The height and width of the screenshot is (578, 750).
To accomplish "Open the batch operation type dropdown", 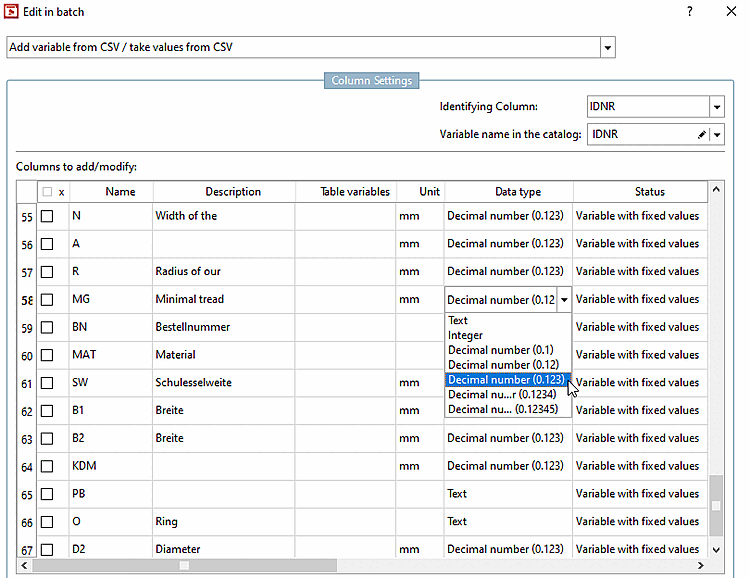I will [x=607, y=47].
